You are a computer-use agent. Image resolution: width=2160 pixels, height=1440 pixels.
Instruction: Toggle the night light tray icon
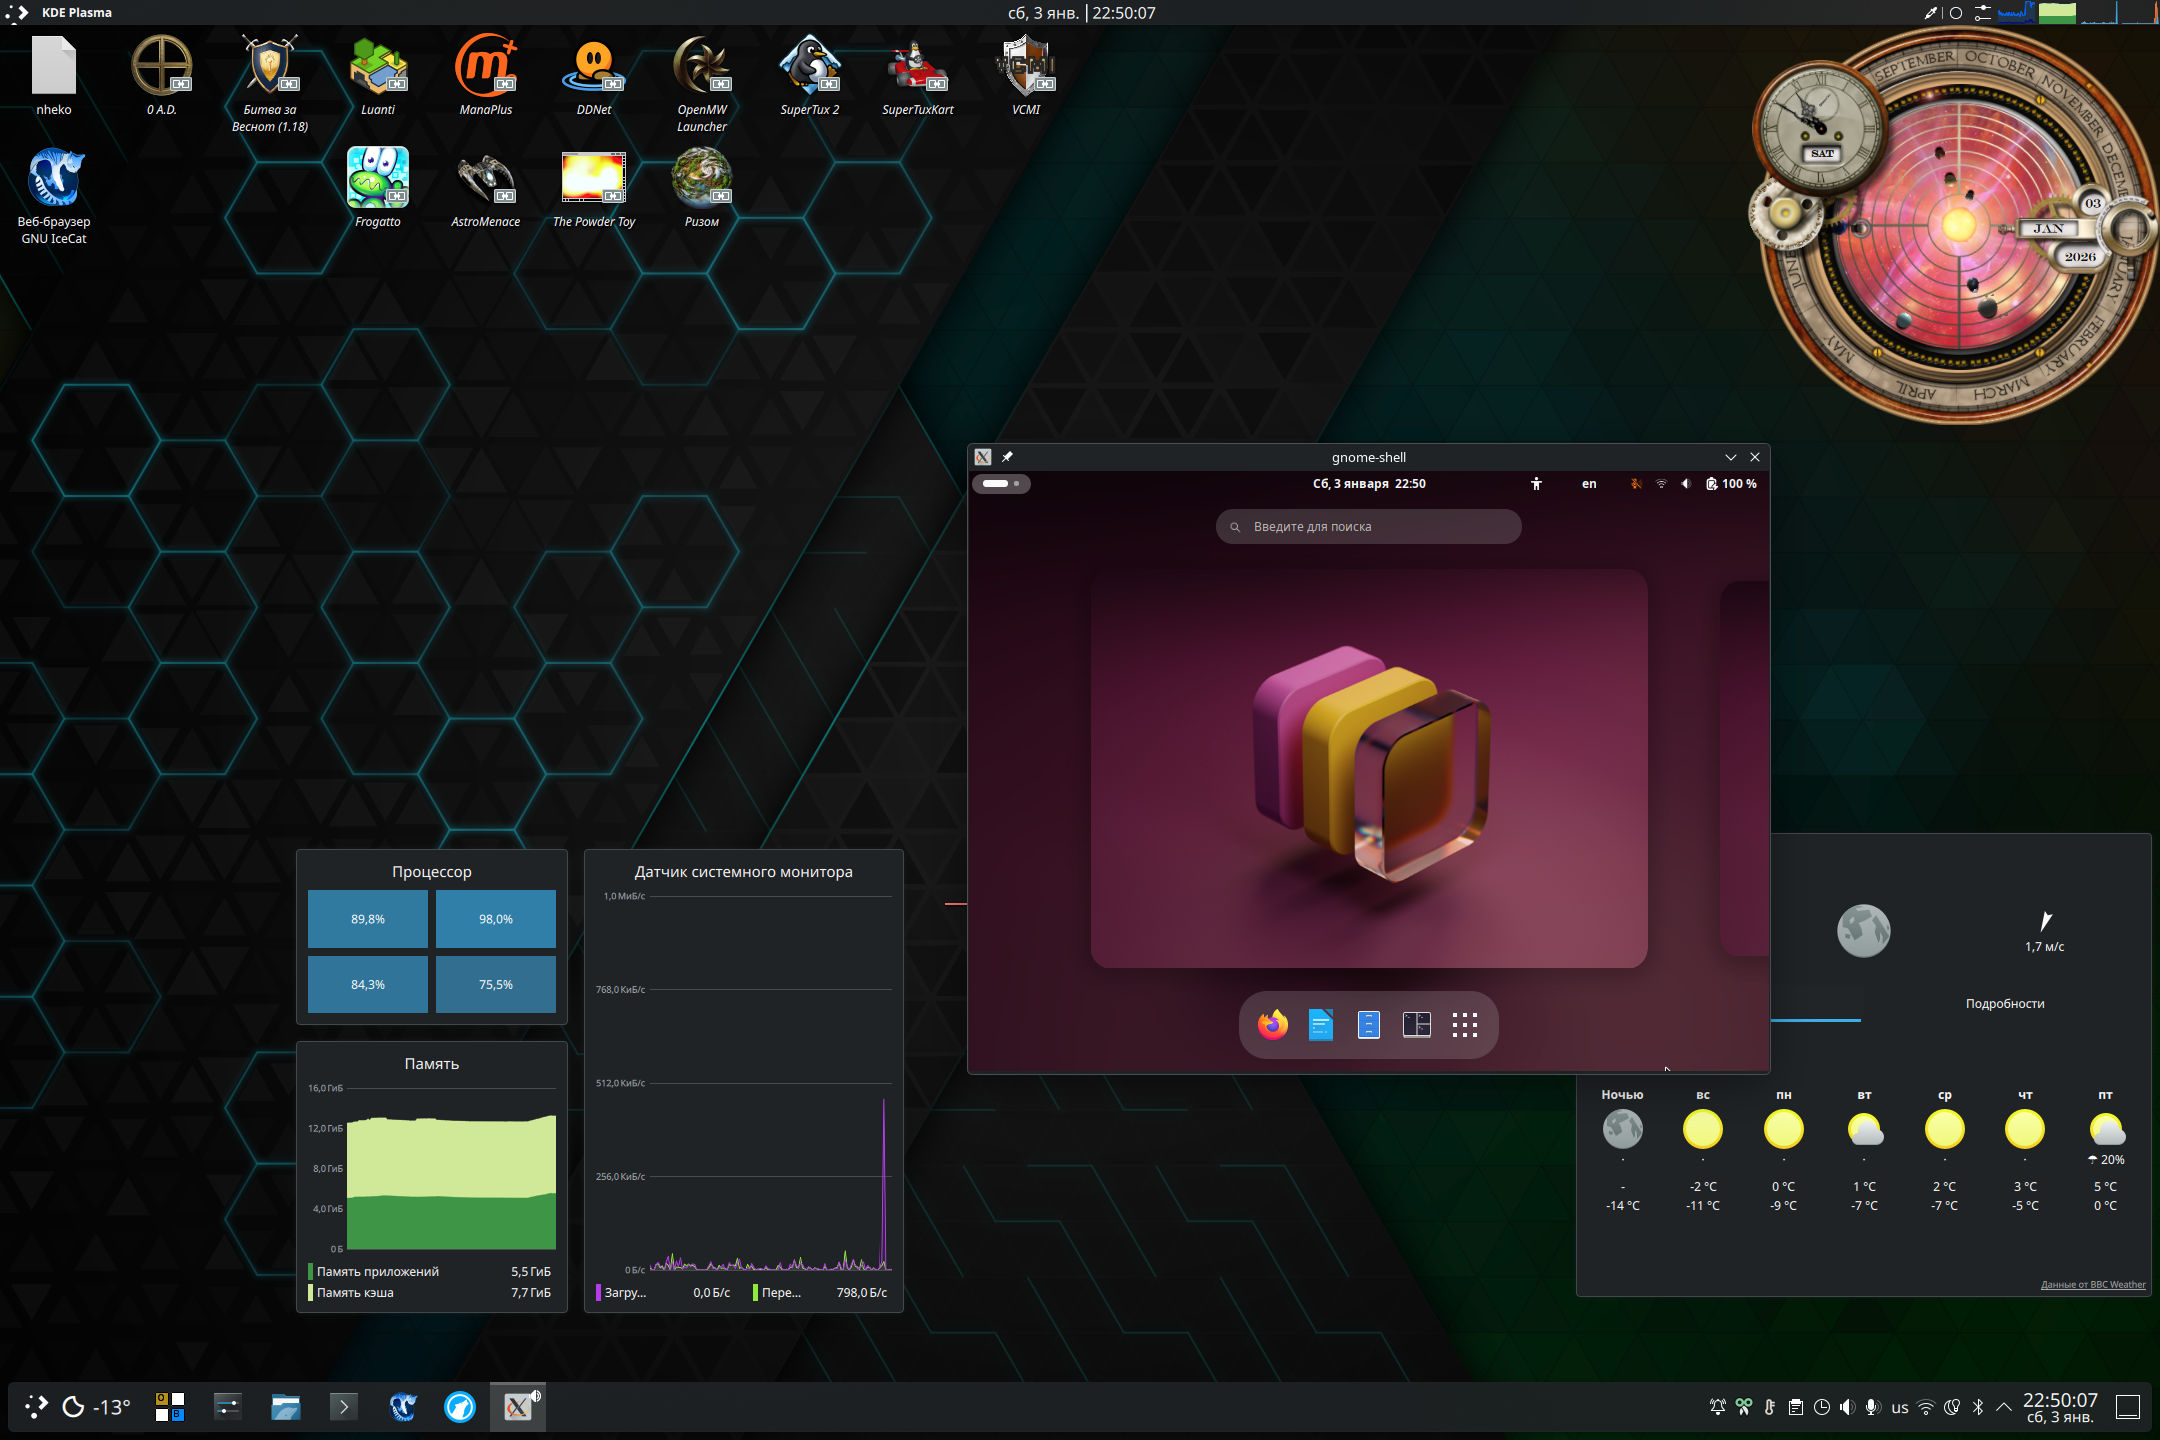point(1951,1407)
